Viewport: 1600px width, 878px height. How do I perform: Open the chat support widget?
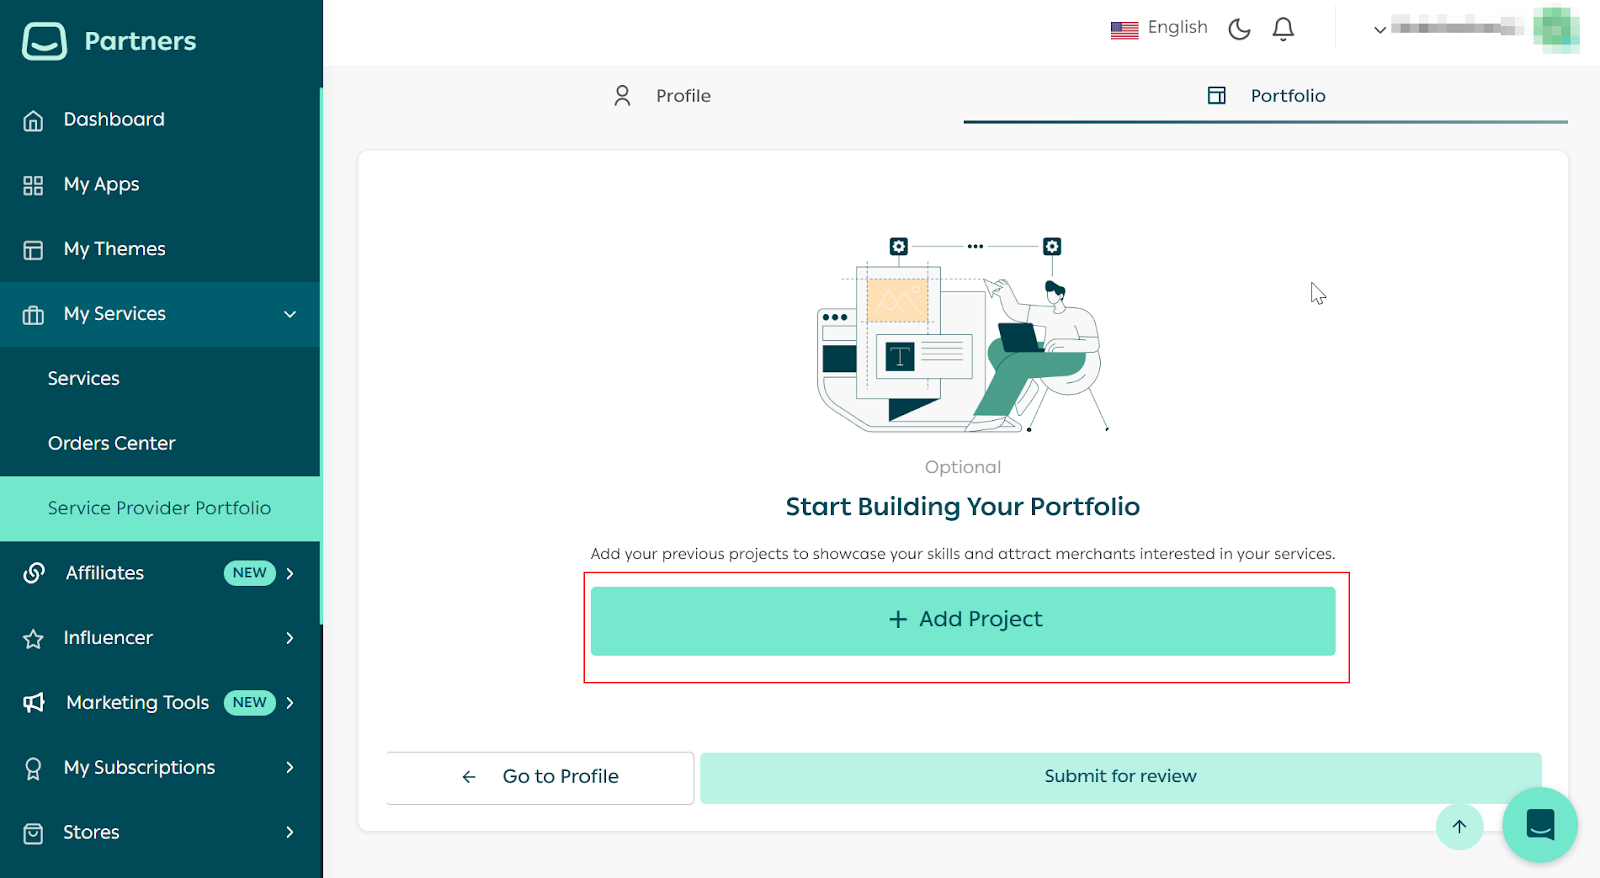(1539, 825)
